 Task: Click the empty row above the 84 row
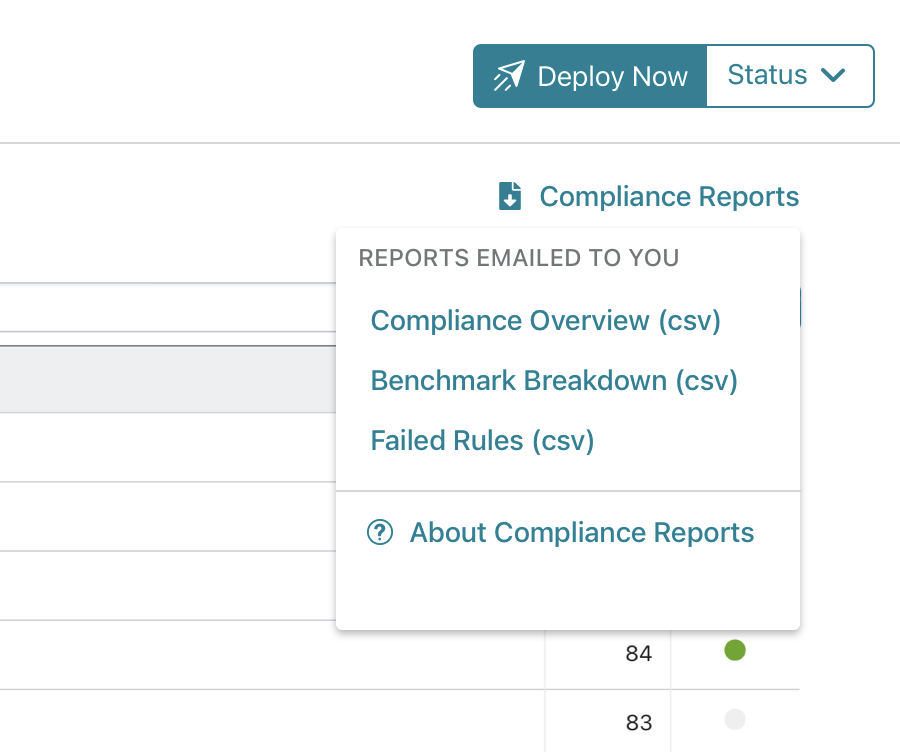168,586
